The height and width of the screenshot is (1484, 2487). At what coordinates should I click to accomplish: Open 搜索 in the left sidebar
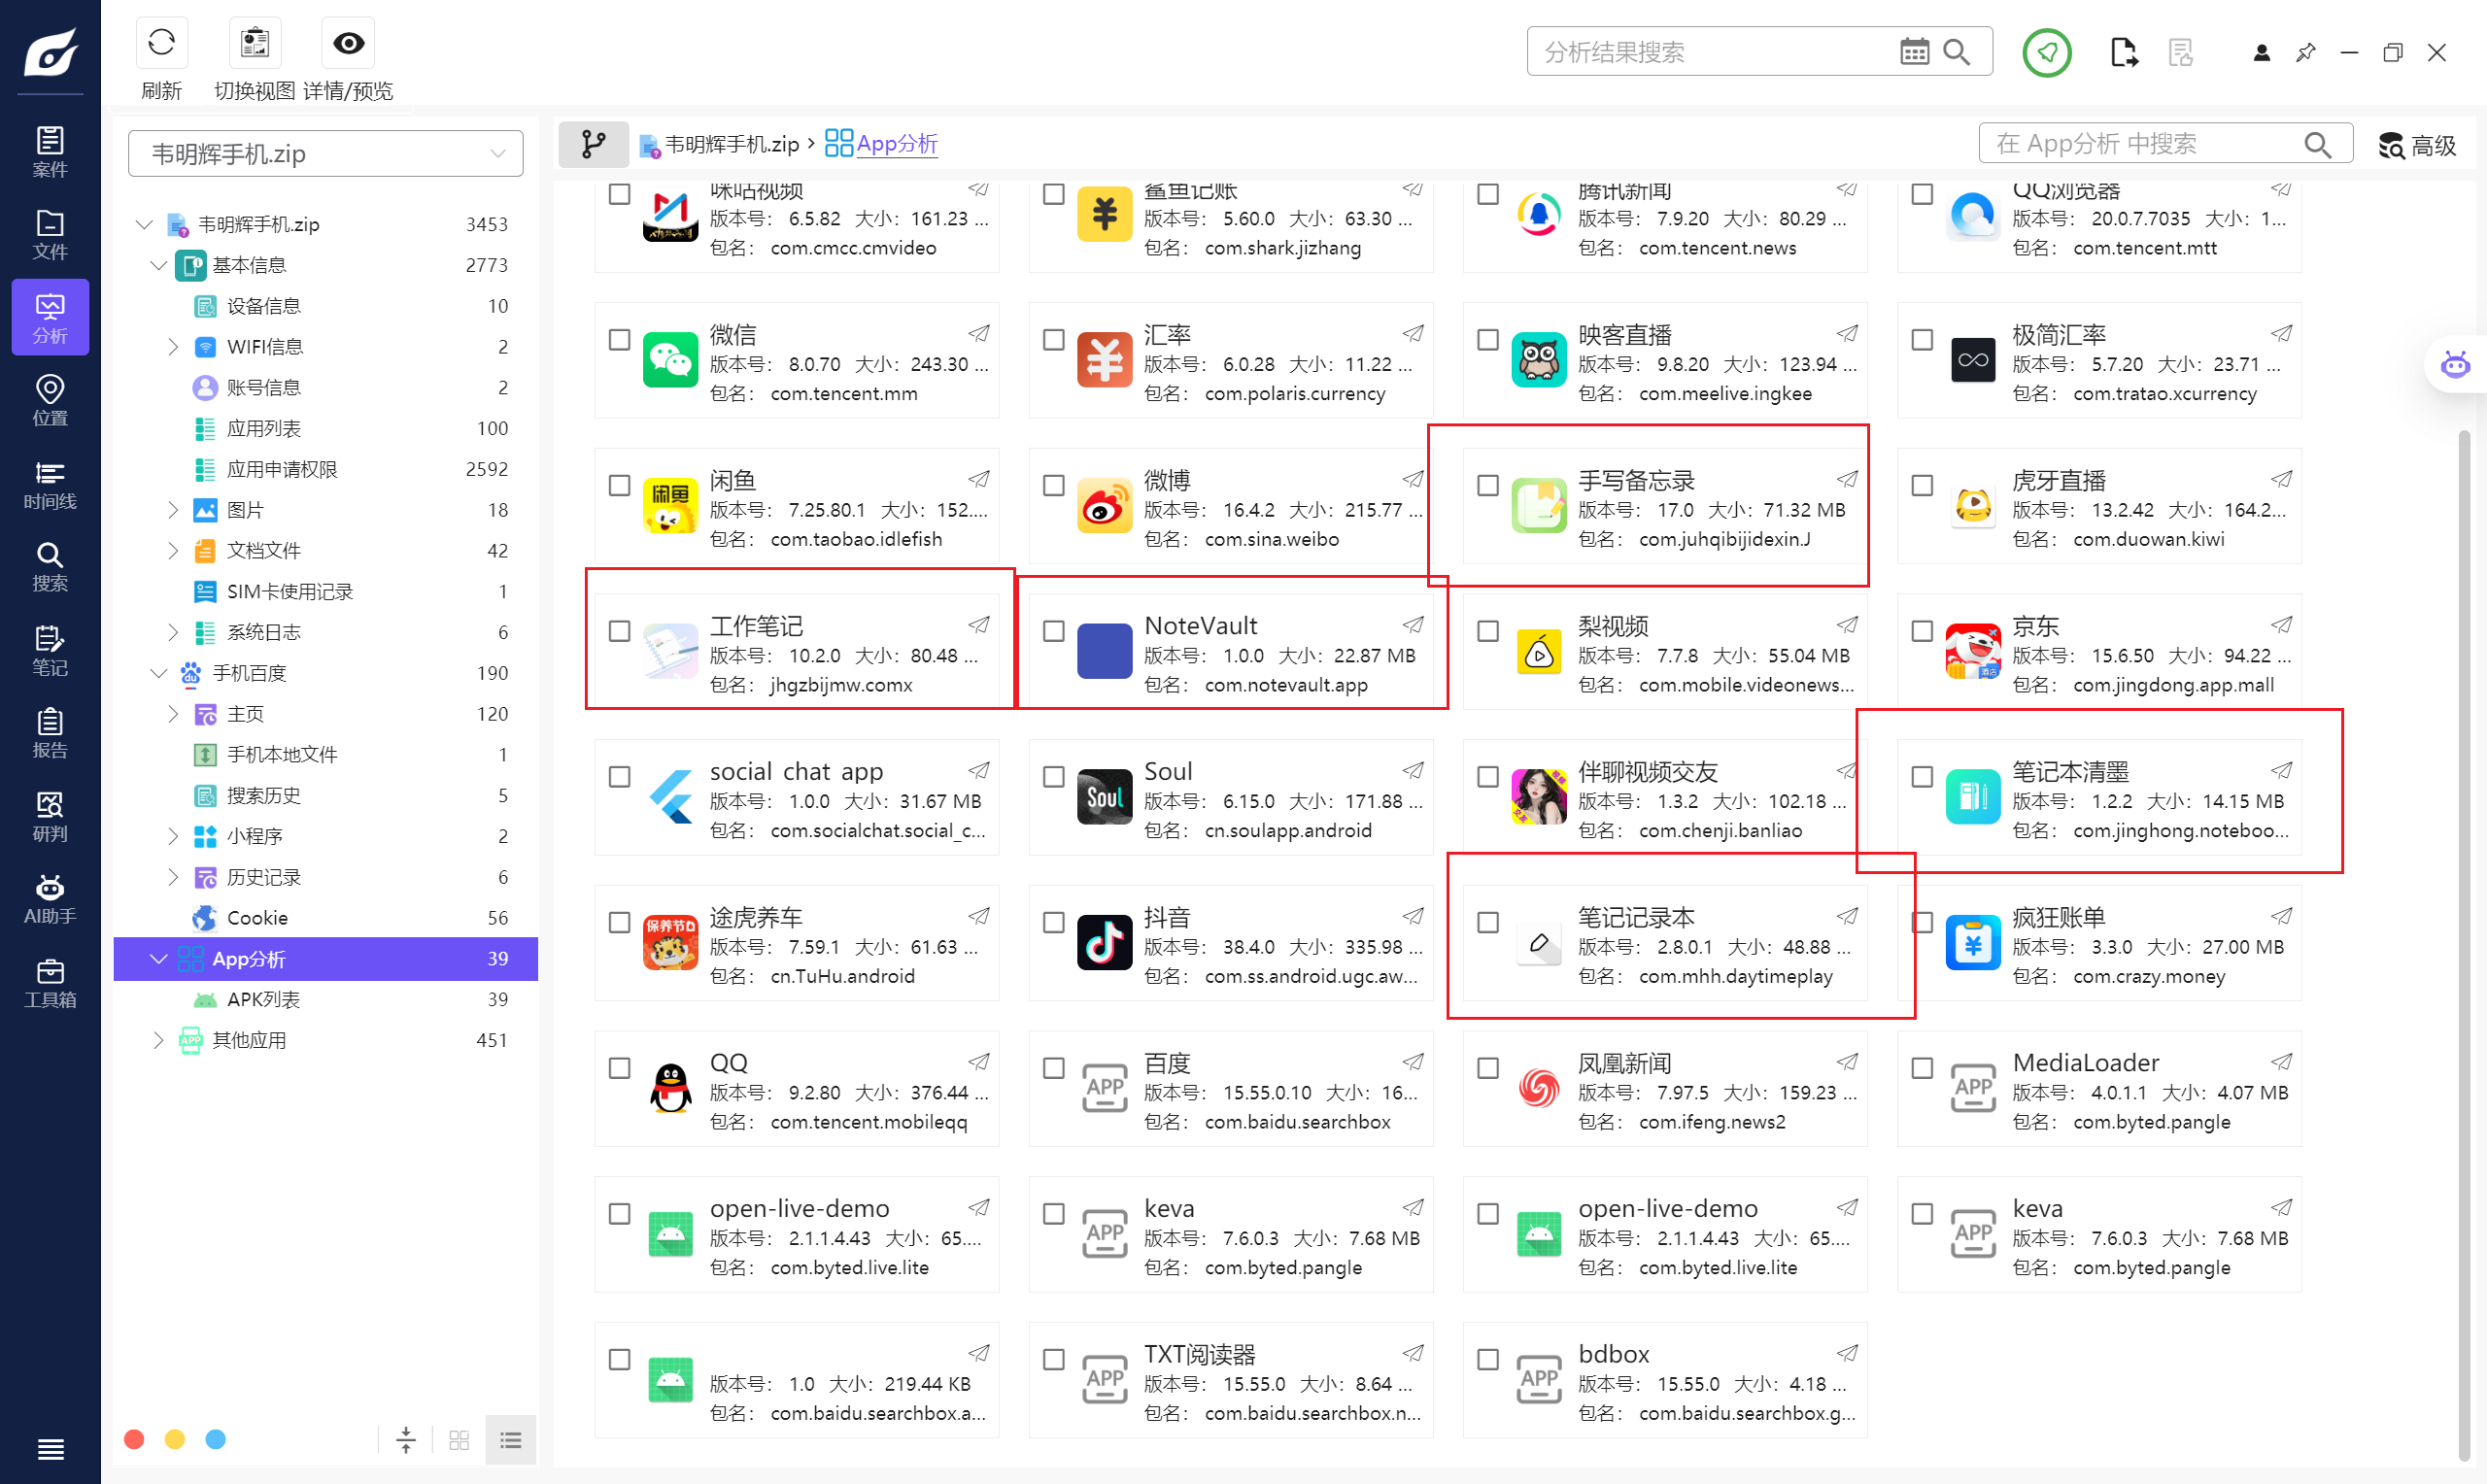click(50, 567)
